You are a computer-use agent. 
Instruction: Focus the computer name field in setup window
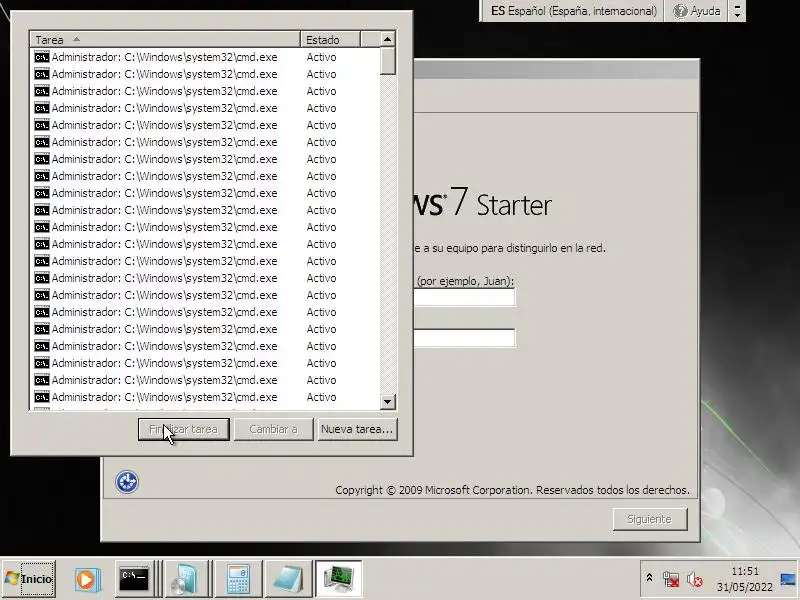point(464,338)
